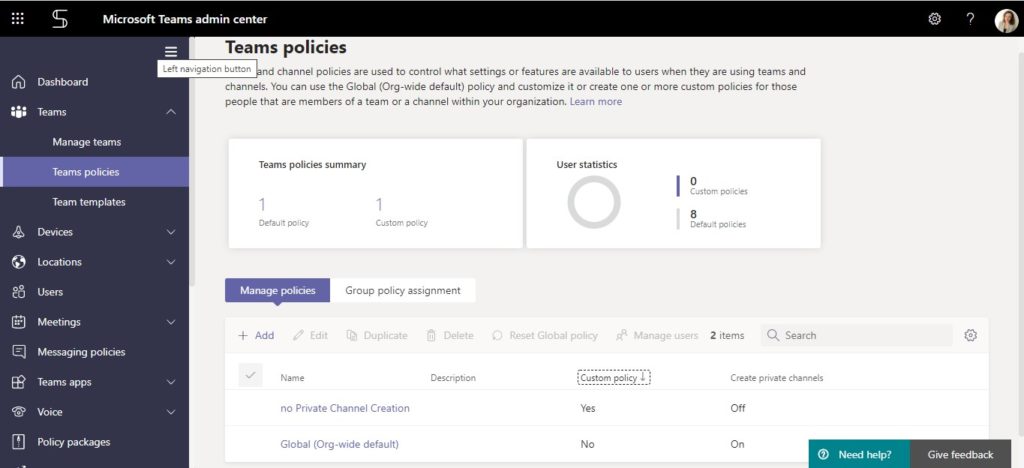Open the Learn more link

596,102
